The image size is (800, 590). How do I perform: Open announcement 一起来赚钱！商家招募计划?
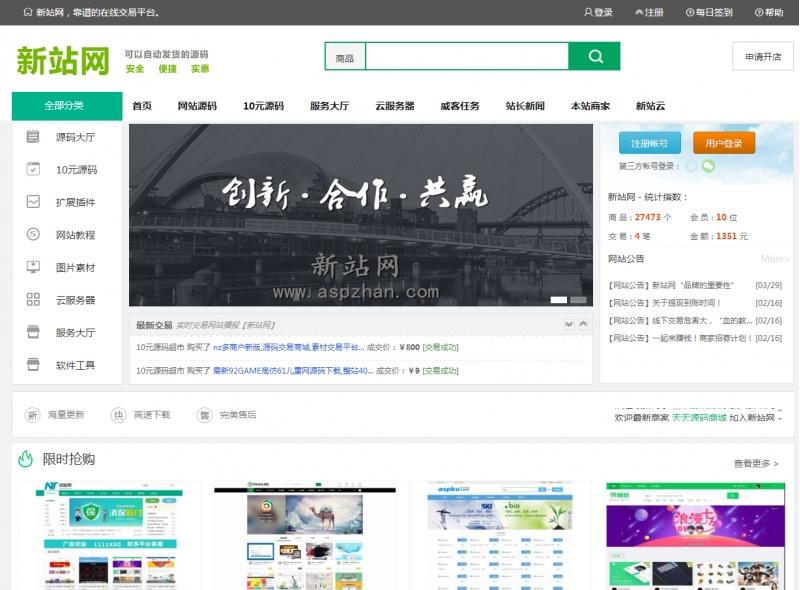coord(681,338)
